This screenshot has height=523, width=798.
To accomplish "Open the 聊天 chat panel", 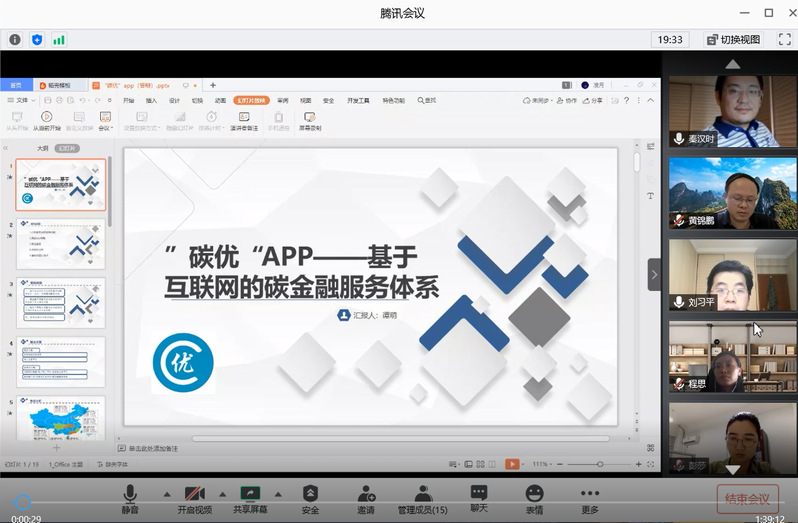I will click(x=479, y=496).
